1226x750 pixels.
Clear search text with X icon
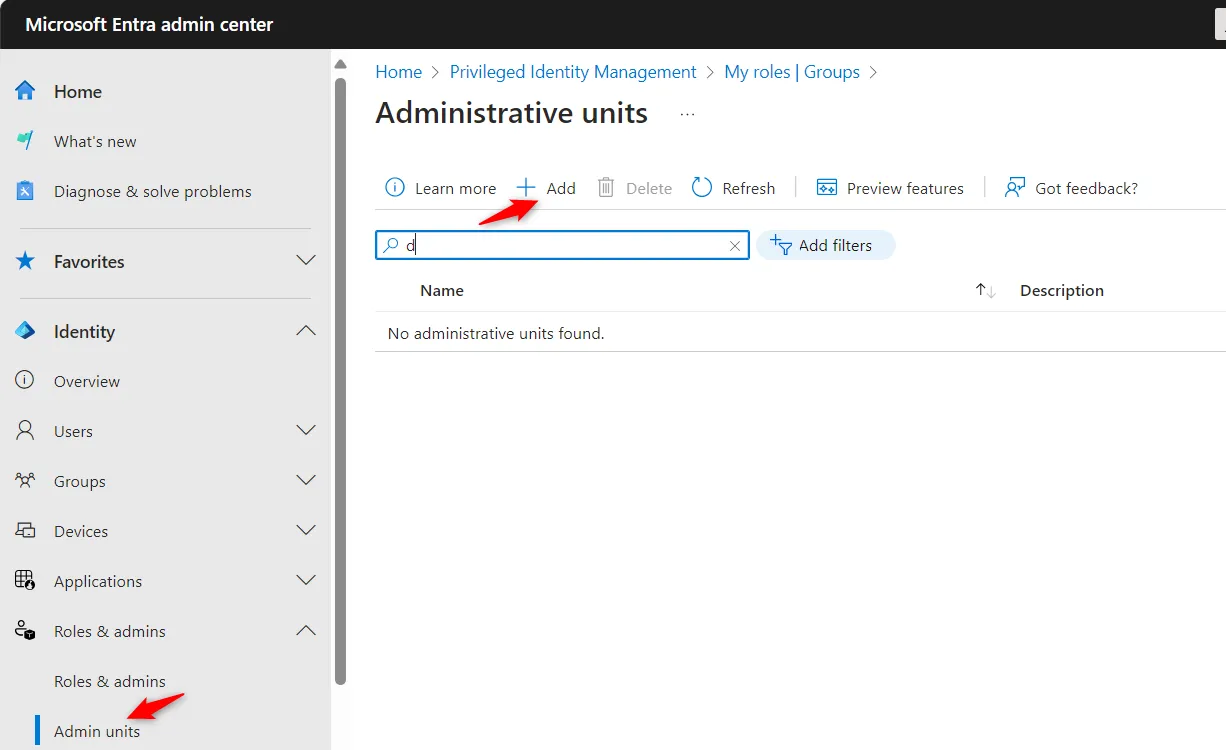pos(735,246)
